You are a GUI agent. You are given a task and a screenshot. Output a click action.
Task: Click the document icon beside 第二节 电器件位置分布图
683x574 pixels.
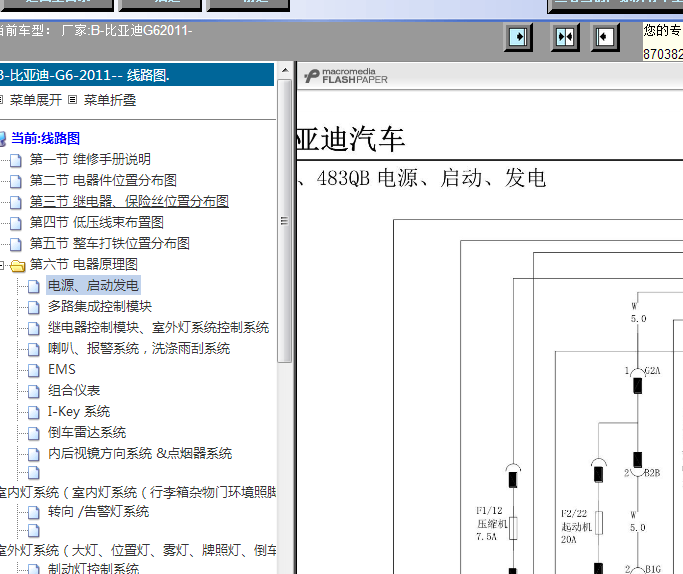[x=16, y=181]
